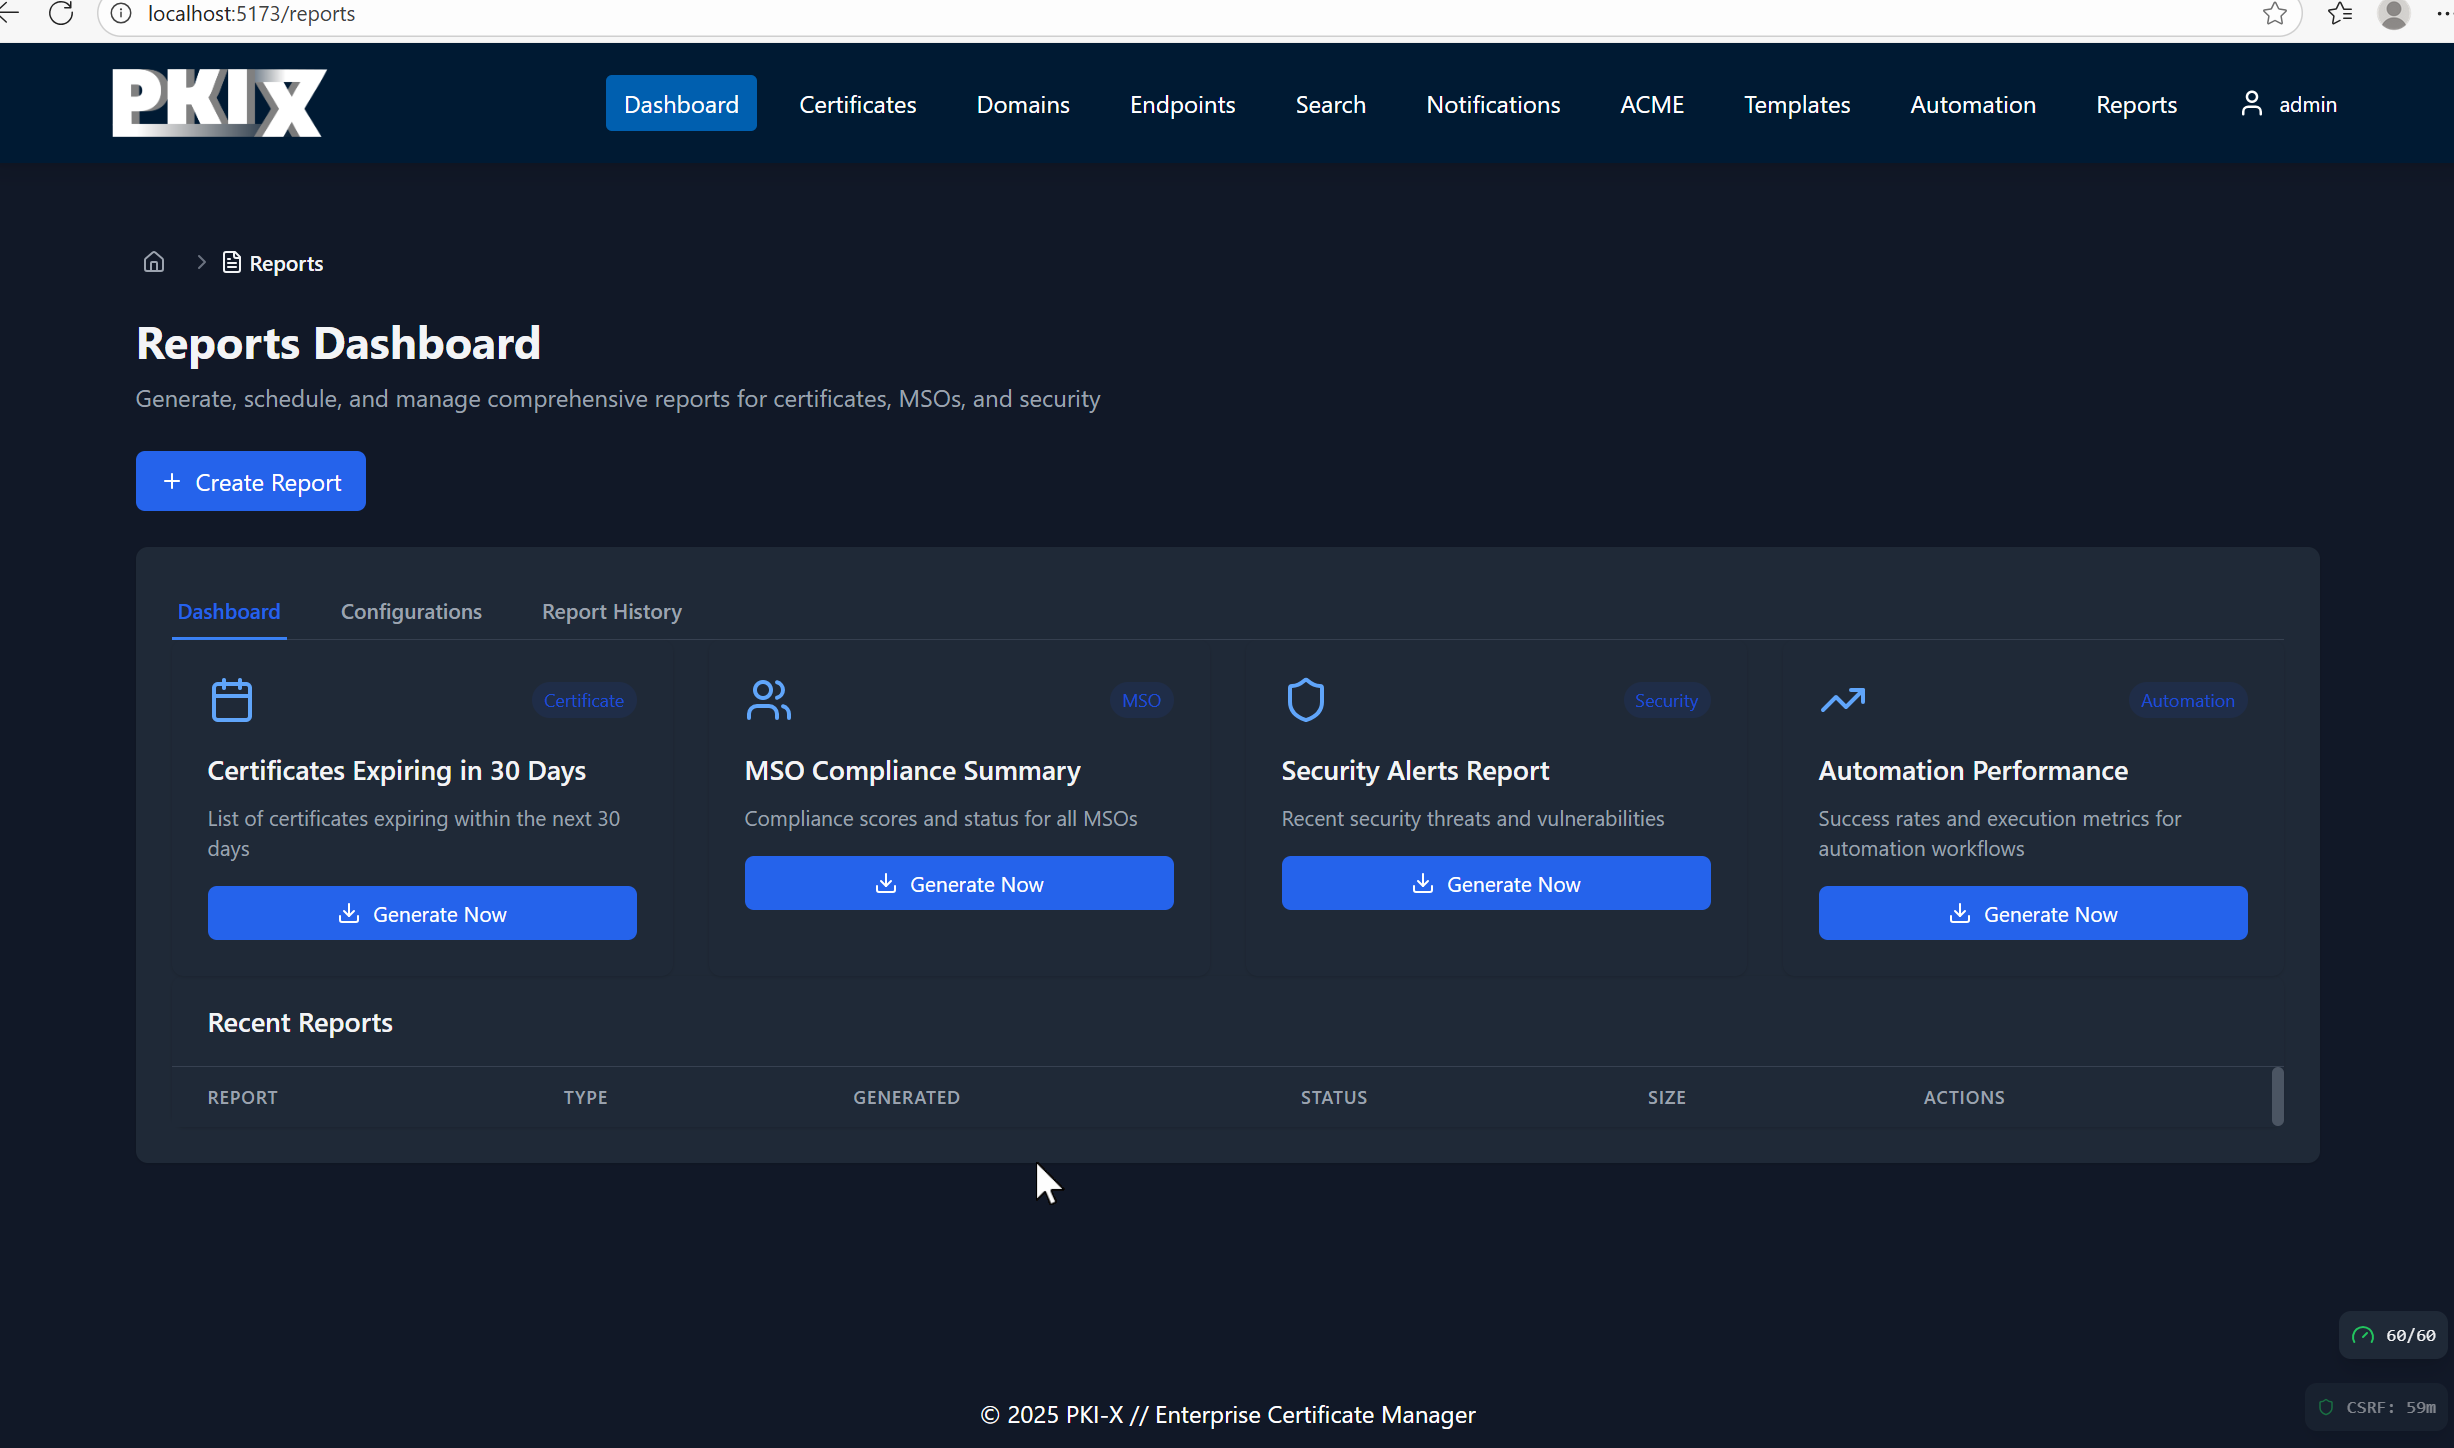Bookmark page with star icon in address bar

pos(2274,14)
